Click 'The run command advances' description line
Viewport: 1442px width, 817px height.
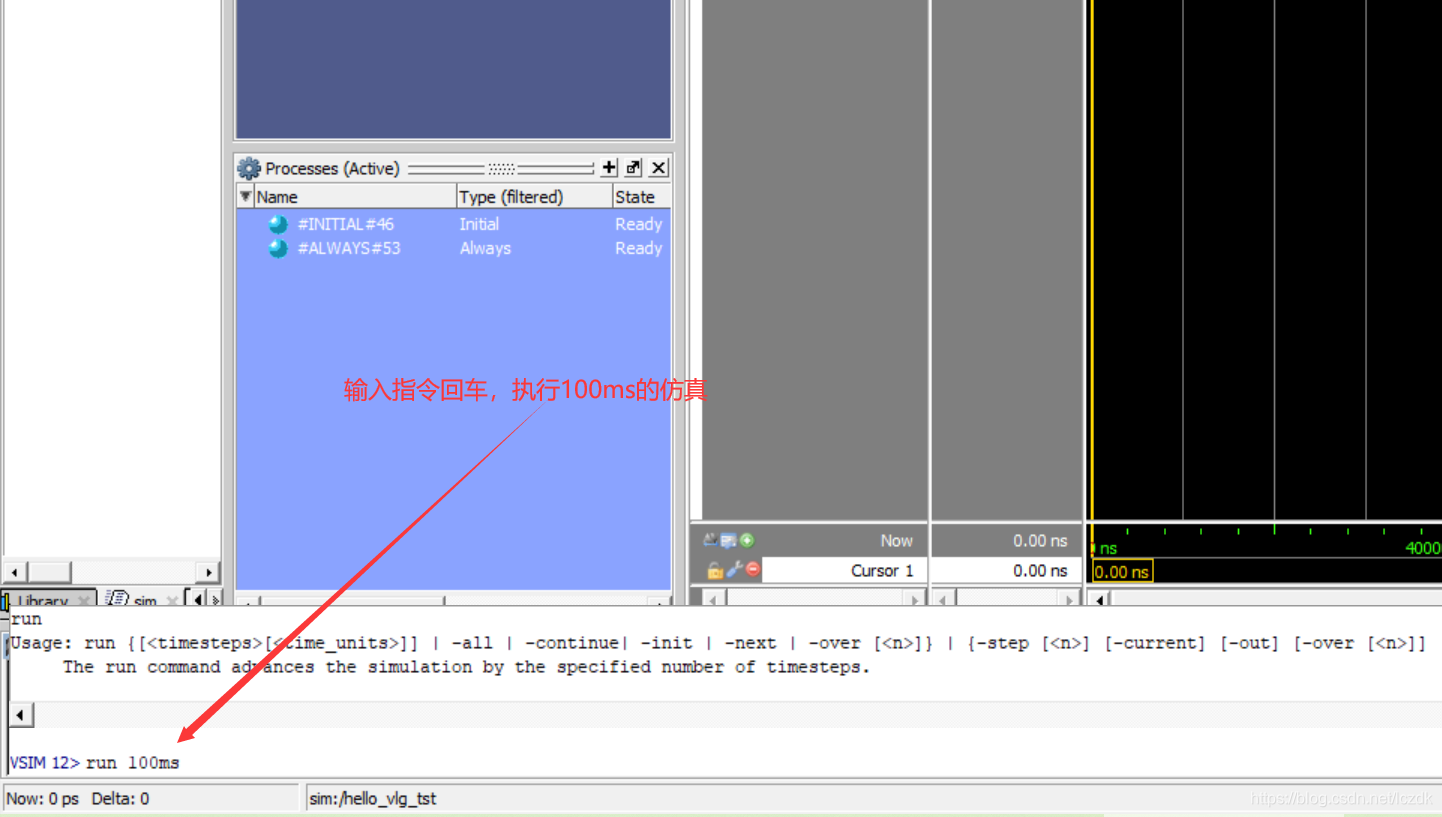[467, 667]
